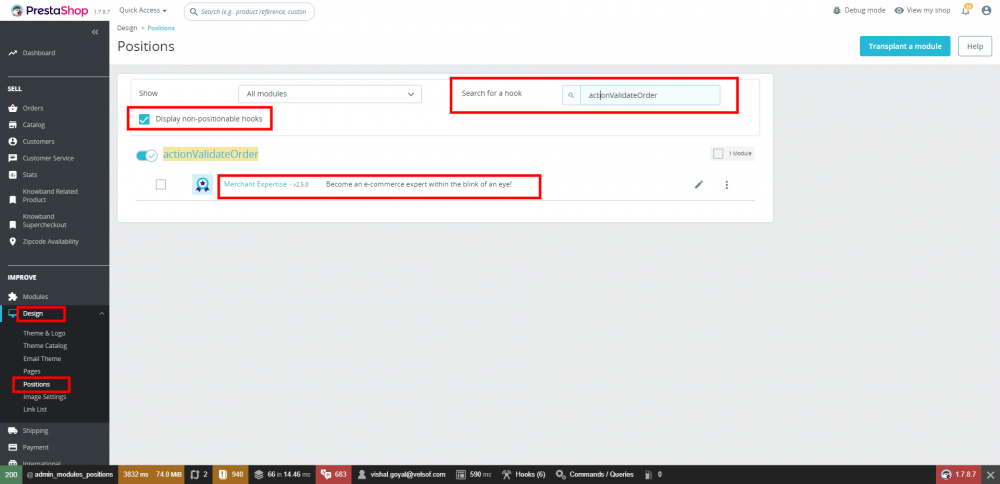Open the AJAX requests panel showing 2
Screen dimensions: 1000x484
(200, 474)
